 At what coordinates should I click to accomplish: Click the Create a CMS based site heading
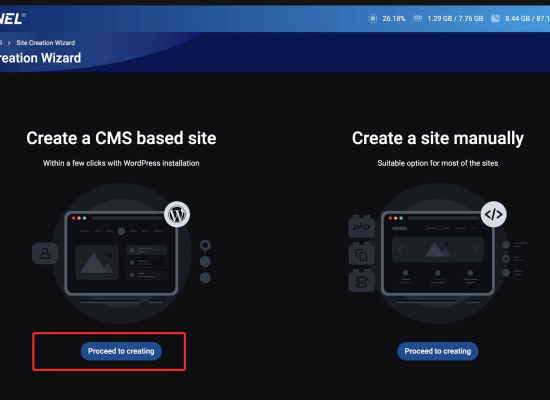121,138
